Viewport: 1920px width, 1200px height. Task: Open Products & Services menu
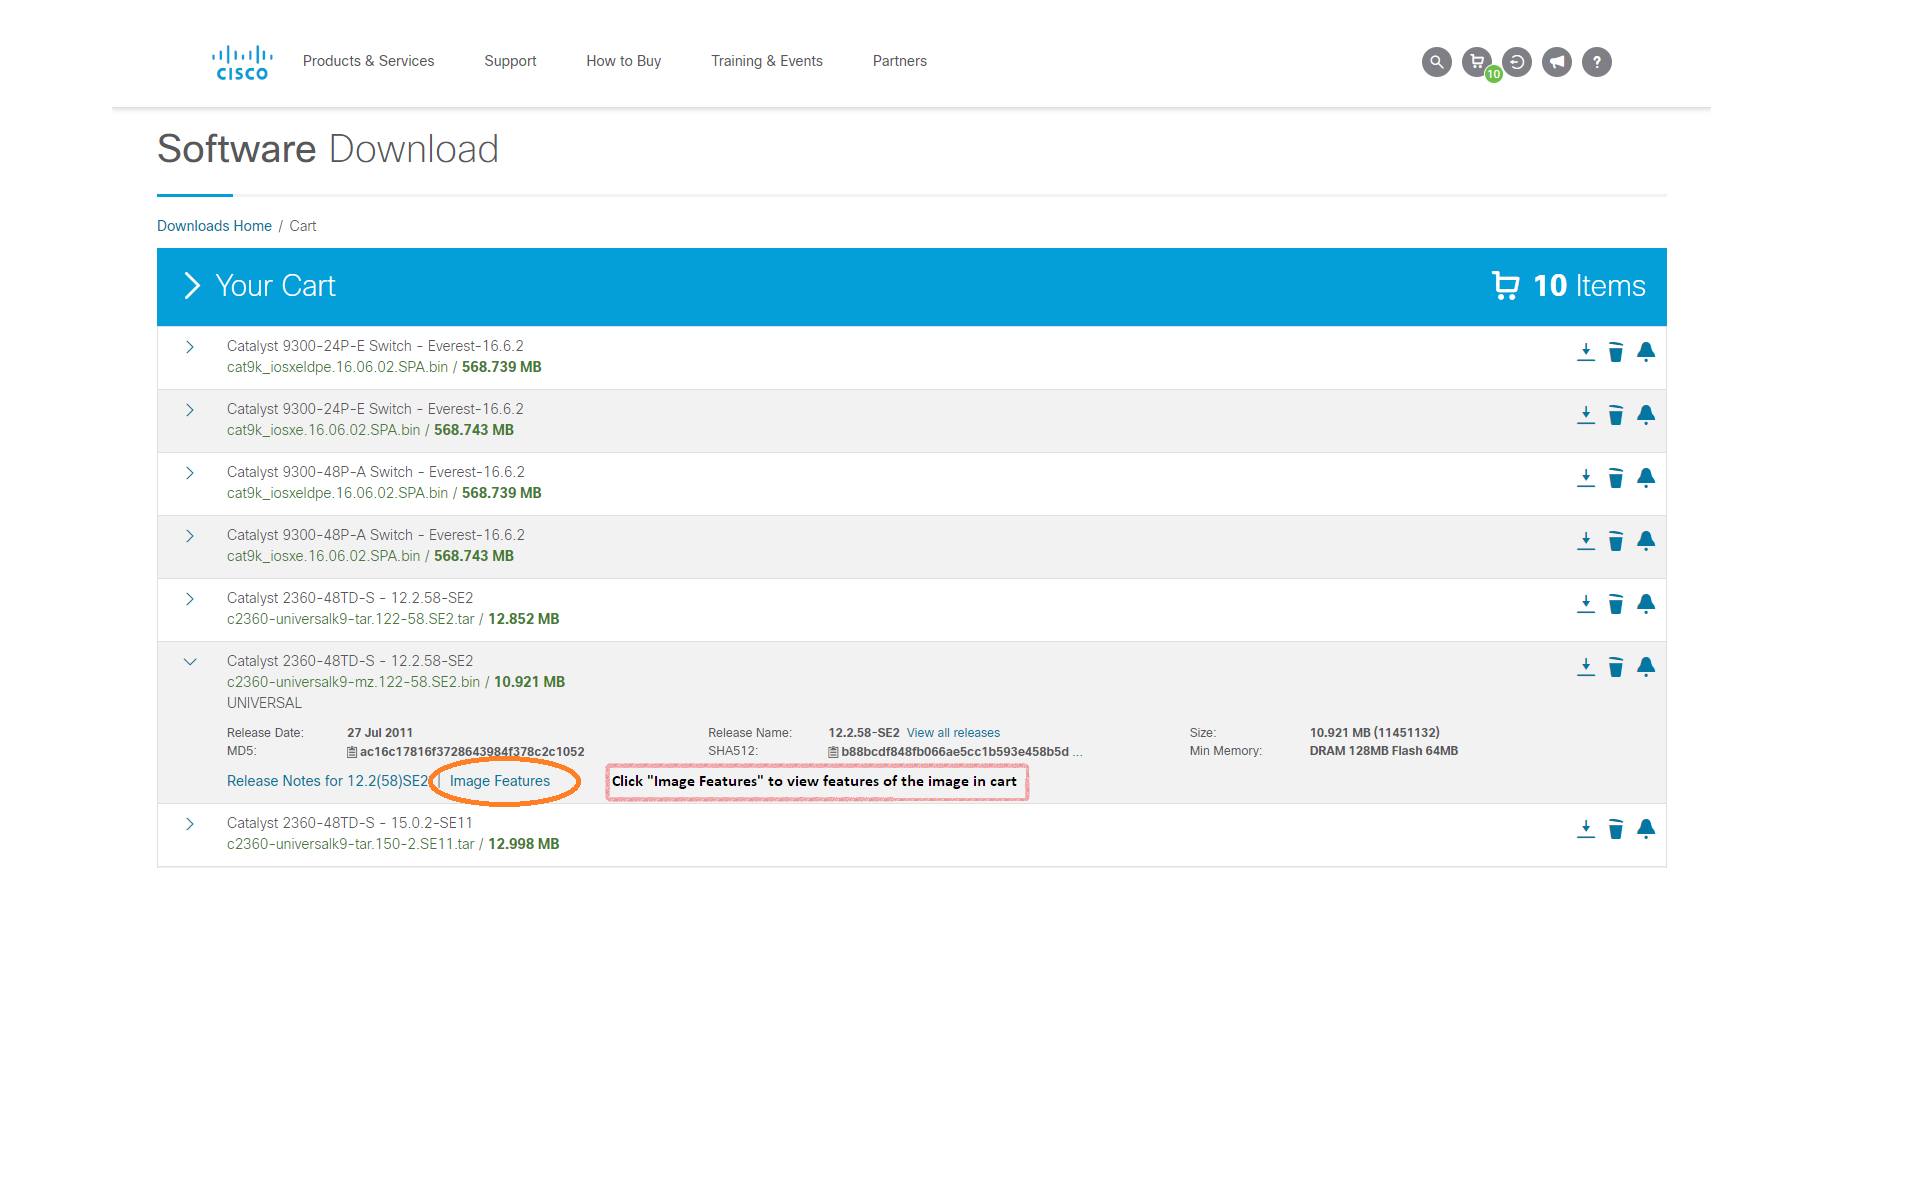pyautogui.click(x=368, y=61)
